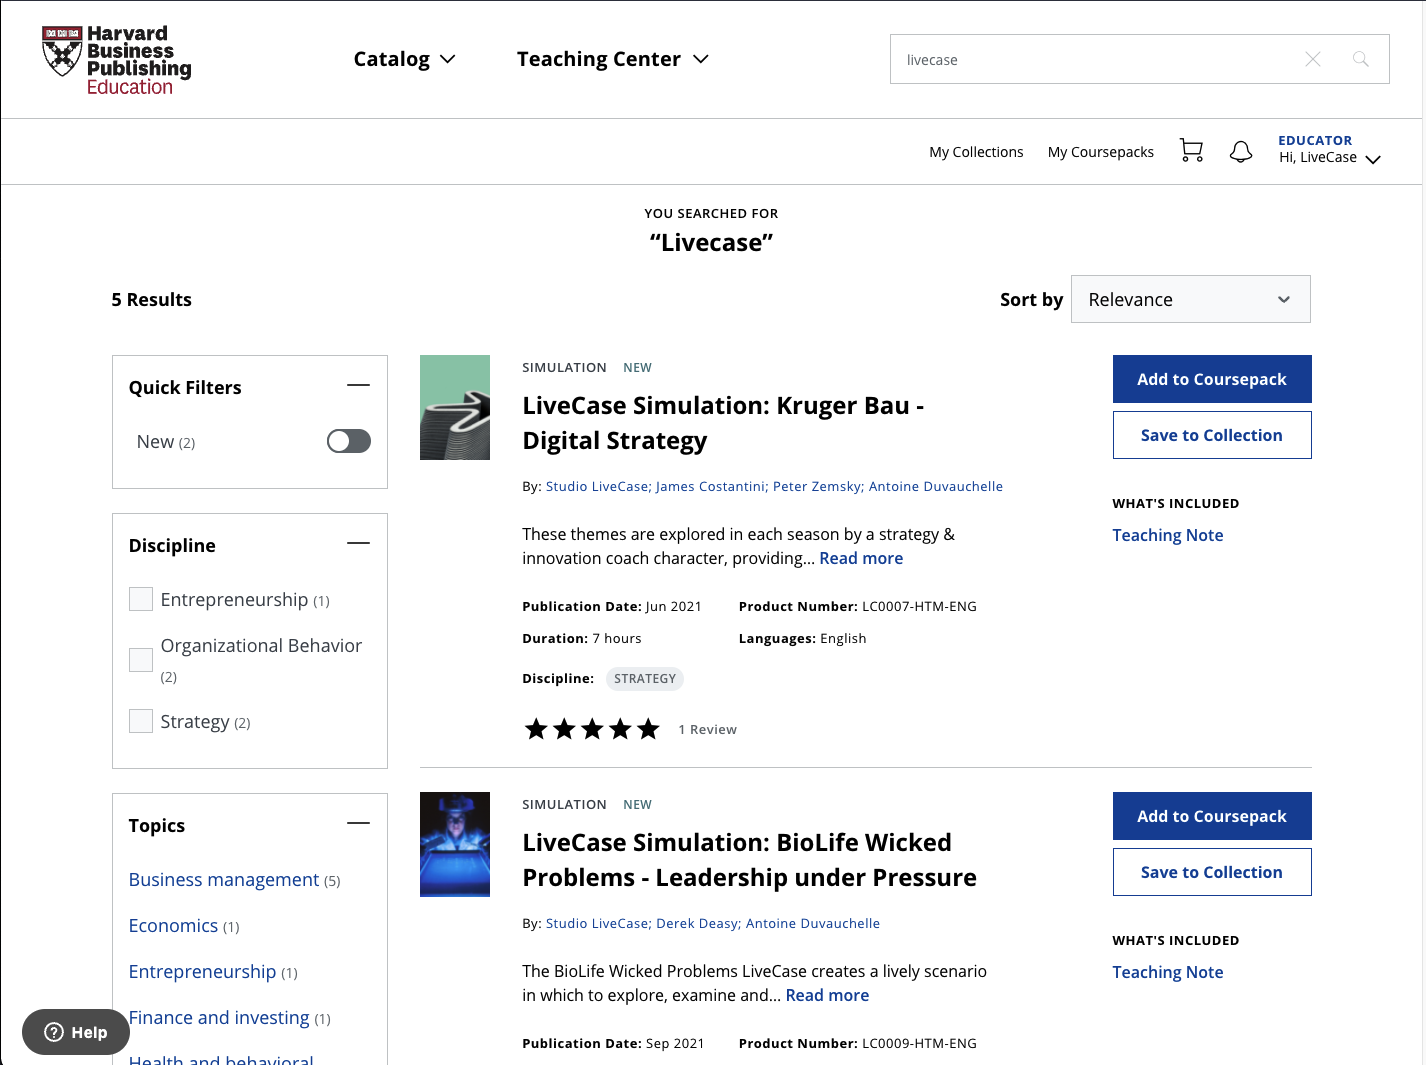This screenshot has height=1065, width=1426.
Task: Add Kruger Bau simulation to Coursepack
Action: tap(1211, 379)
